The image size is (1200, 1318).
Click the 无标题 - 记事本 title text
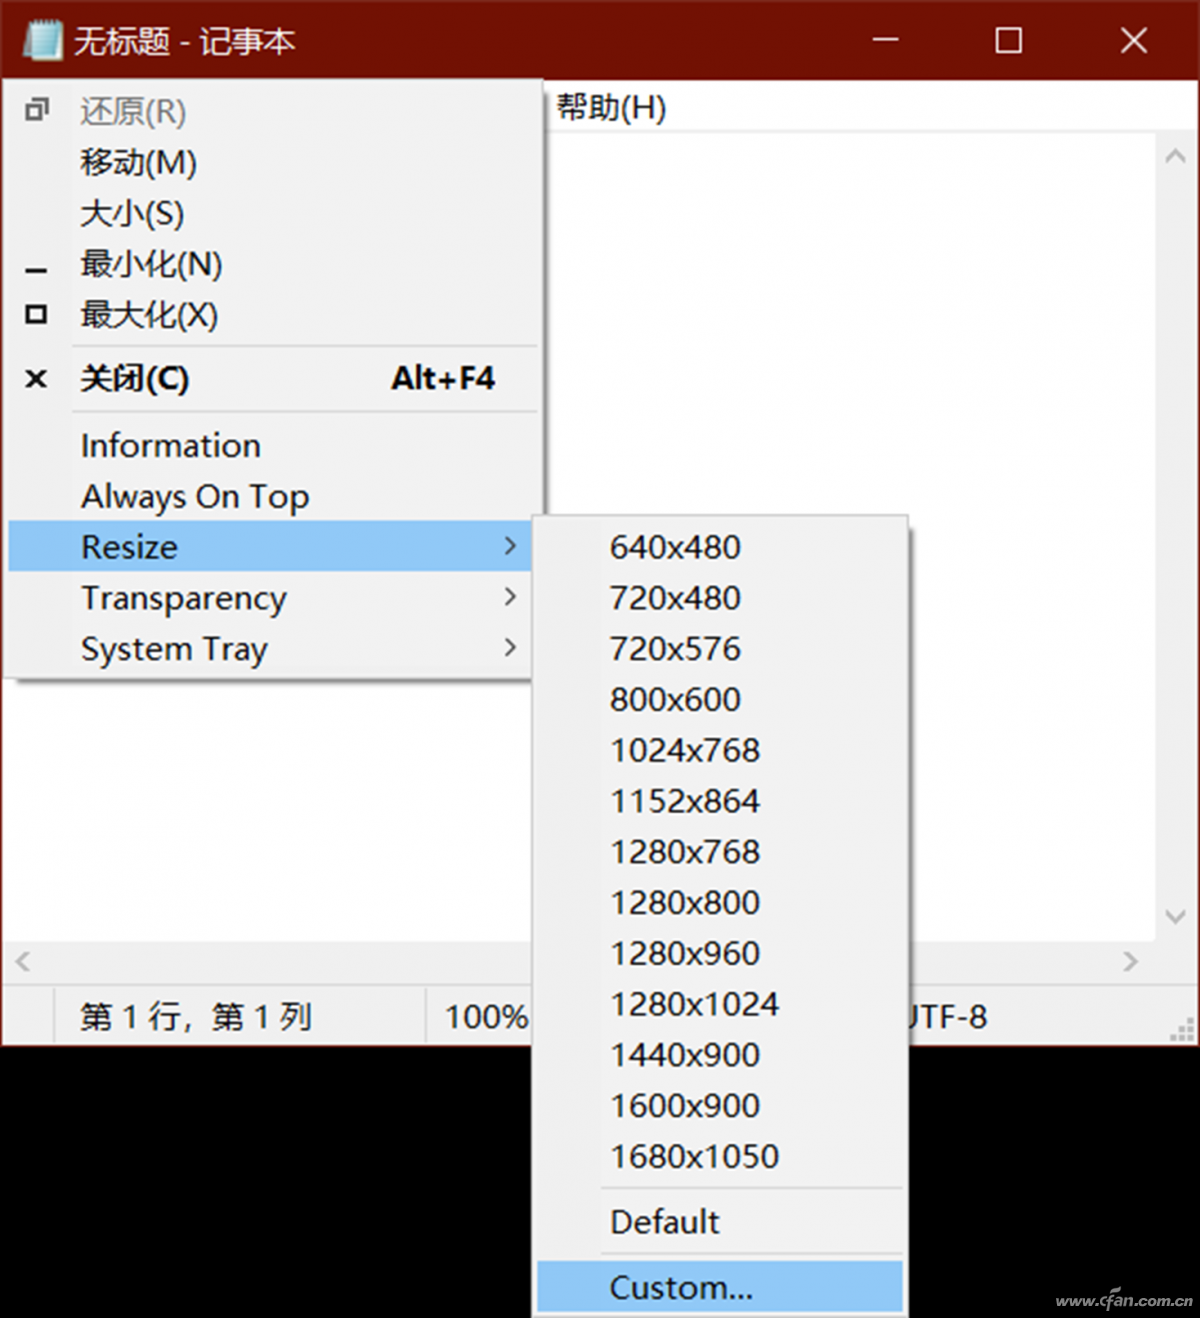pos(185,41)
